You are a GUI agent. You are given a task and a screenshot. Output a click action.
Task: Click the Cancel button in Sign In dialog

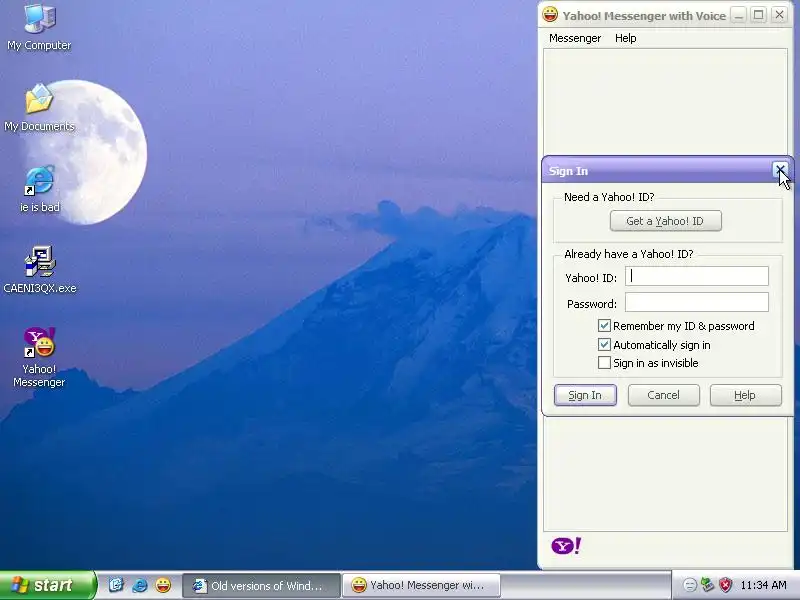(x=663, y=395)
